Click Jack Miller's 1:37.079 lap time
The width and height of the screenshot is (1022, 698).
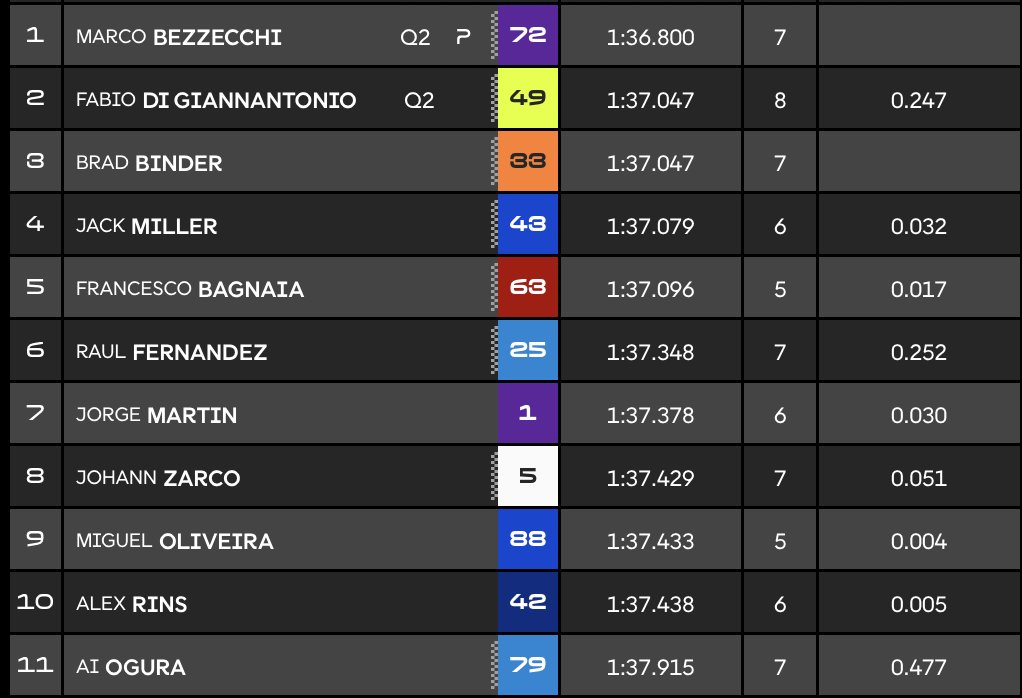650,226
